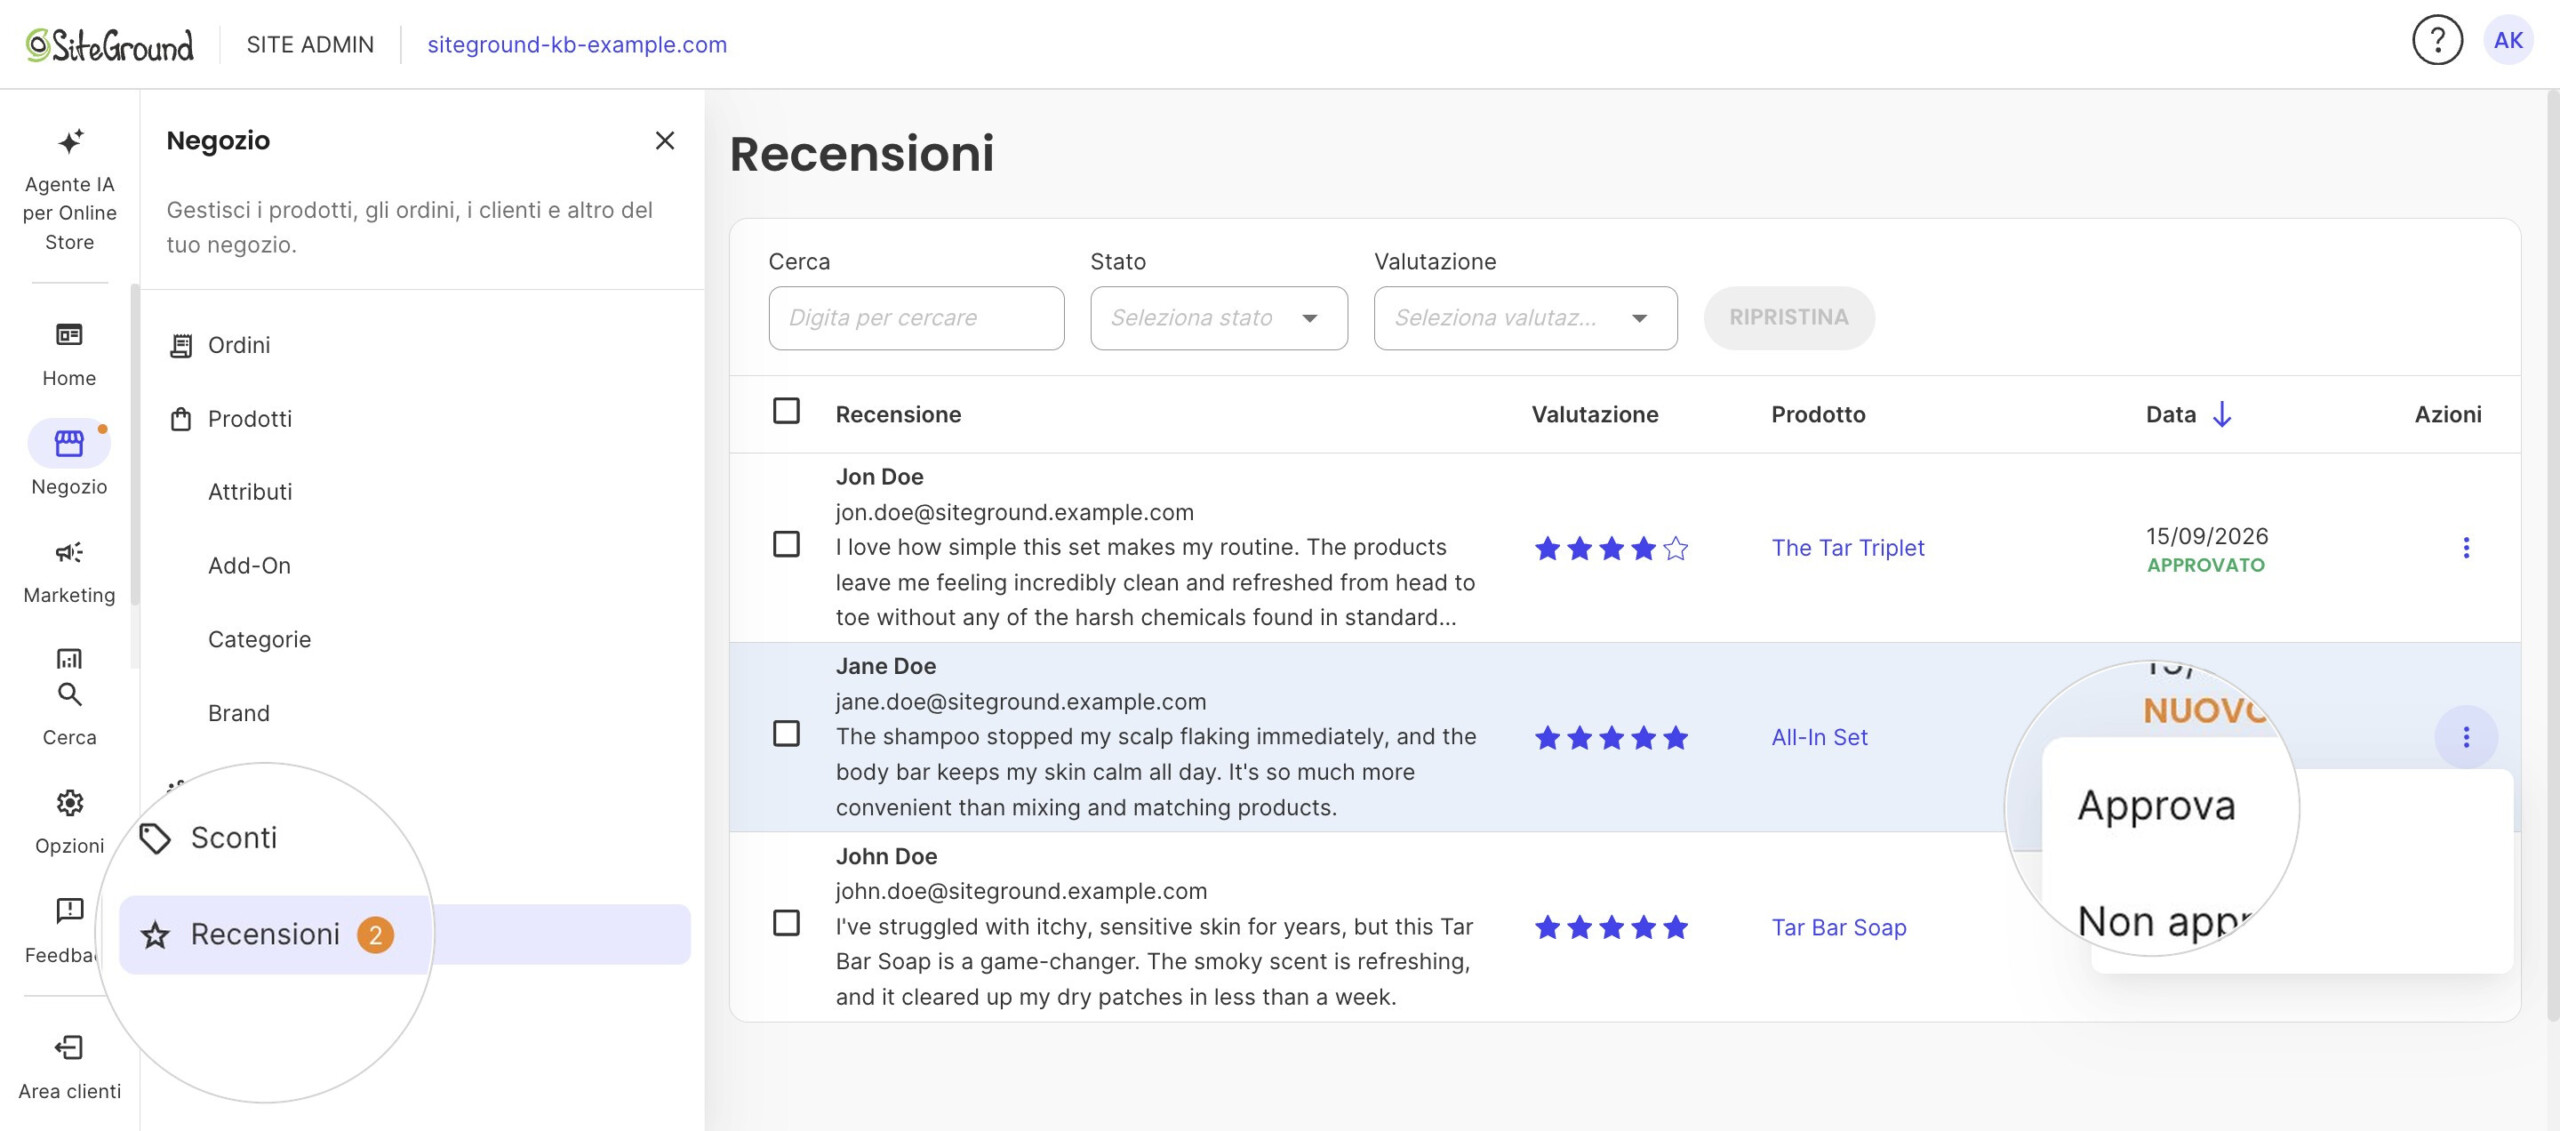Open the help question mark icon
The height and width of the screenshot is (1131, 2560).
2437,41
